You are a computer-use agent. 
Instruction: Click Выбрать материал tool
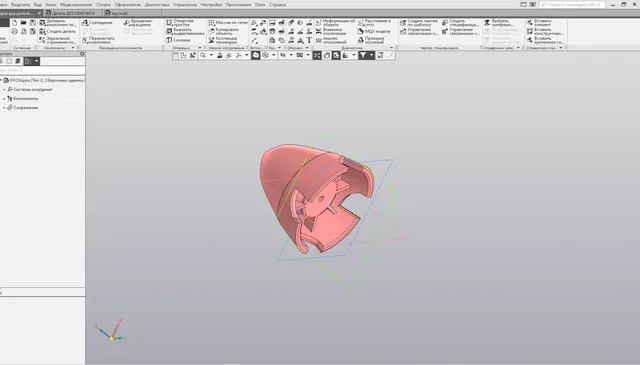pyautogui.click(x=499, y=23)
